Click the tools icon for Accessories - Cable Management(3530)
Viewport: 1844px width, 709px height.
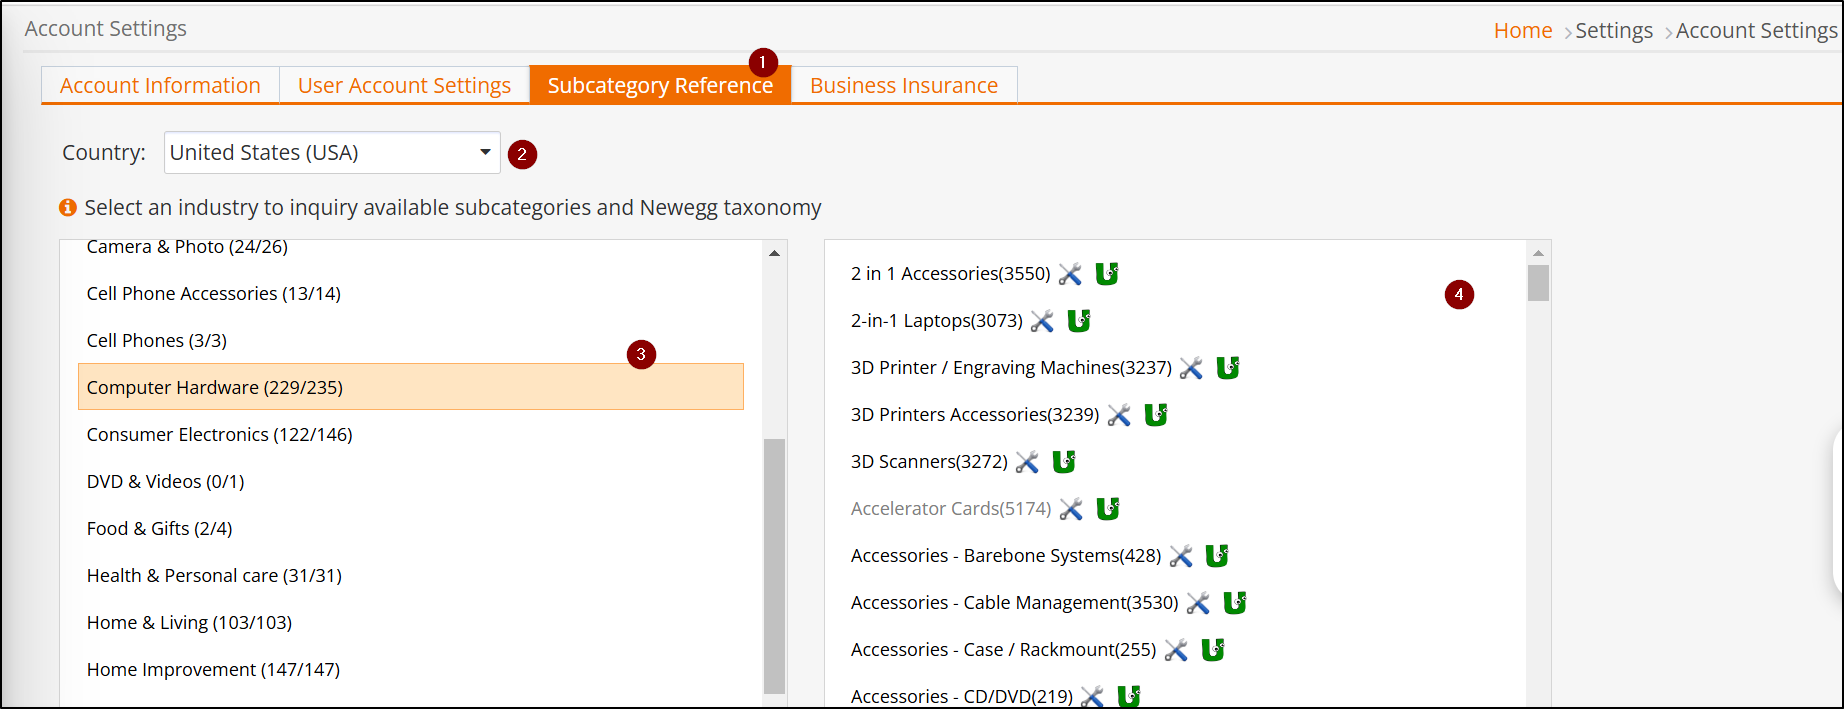pyautogui.click(x=1198, y=603)
